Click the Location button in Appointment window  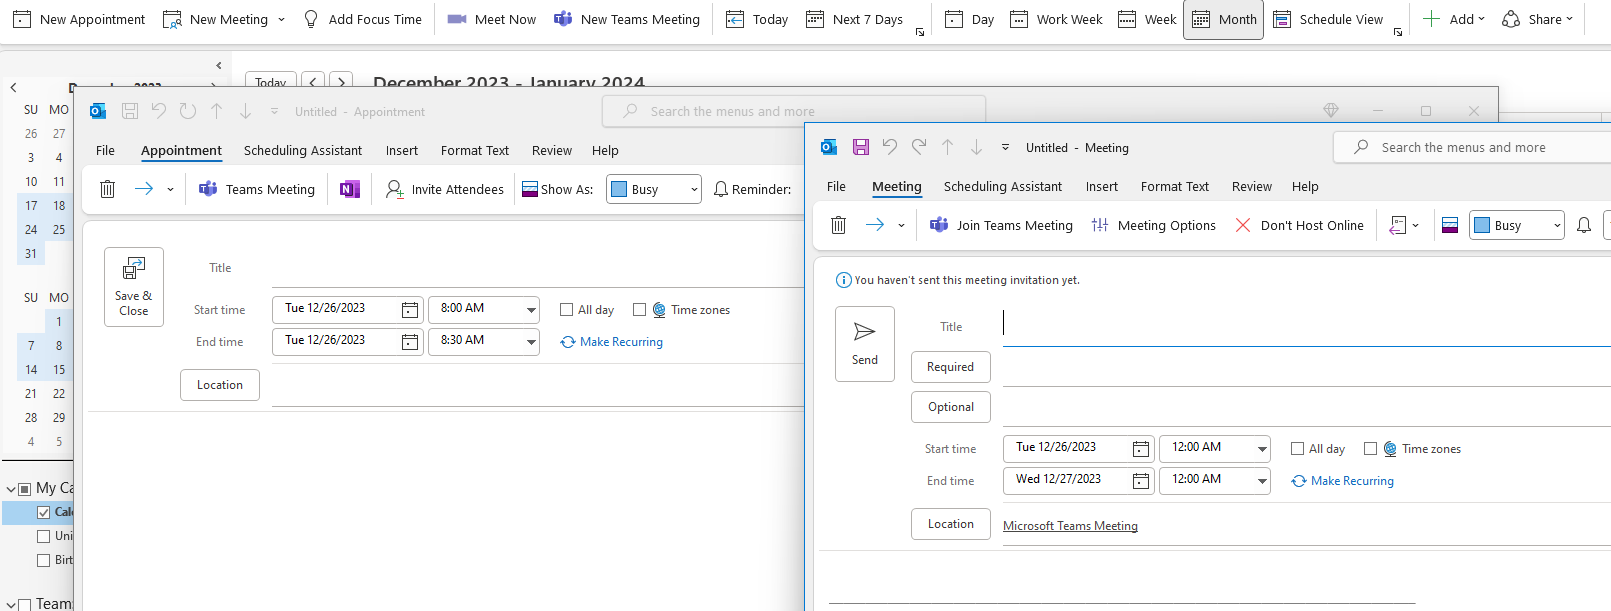[x=220, y=385]
